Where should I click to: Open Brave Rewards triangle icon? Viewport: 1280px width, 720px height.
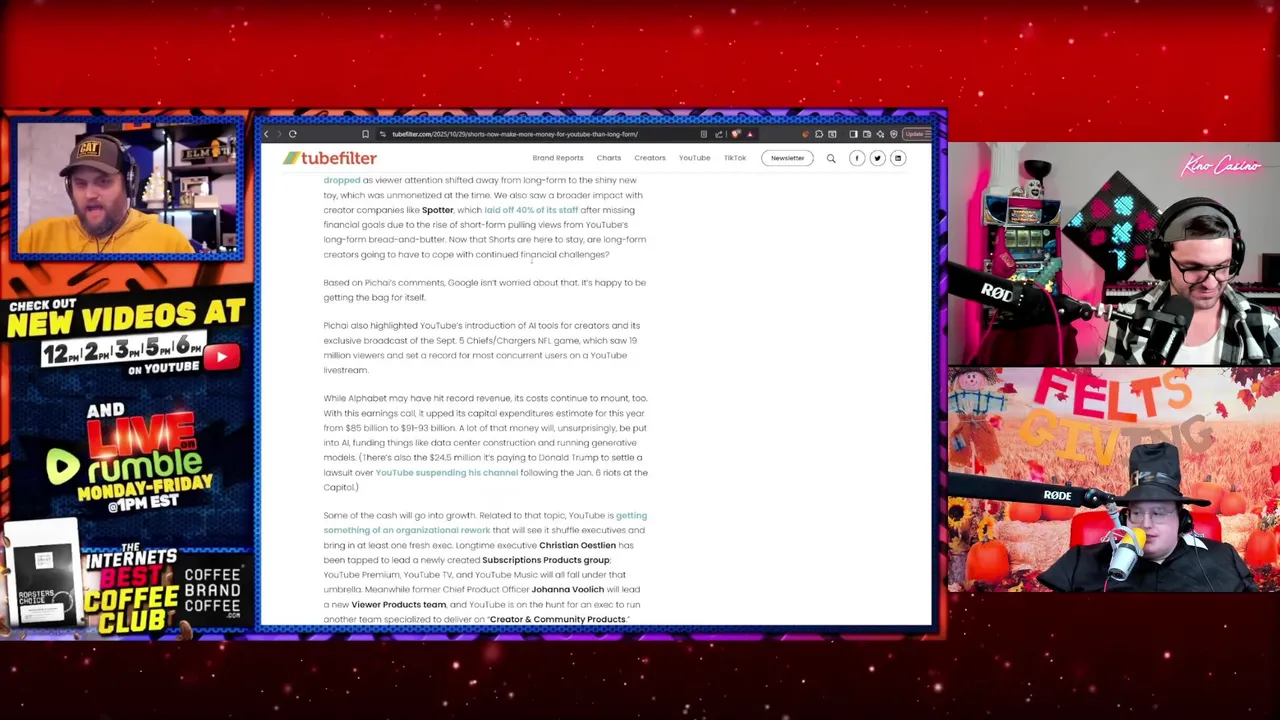[749, 134]
